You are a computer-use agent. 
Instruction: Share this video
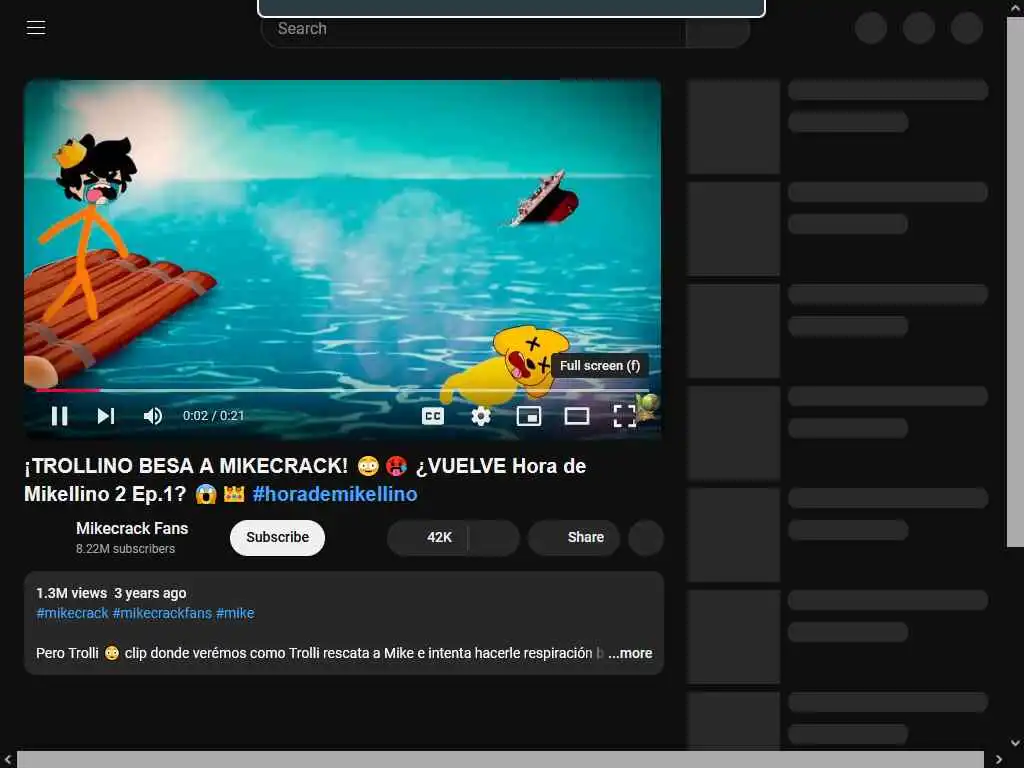coord(574,537)
